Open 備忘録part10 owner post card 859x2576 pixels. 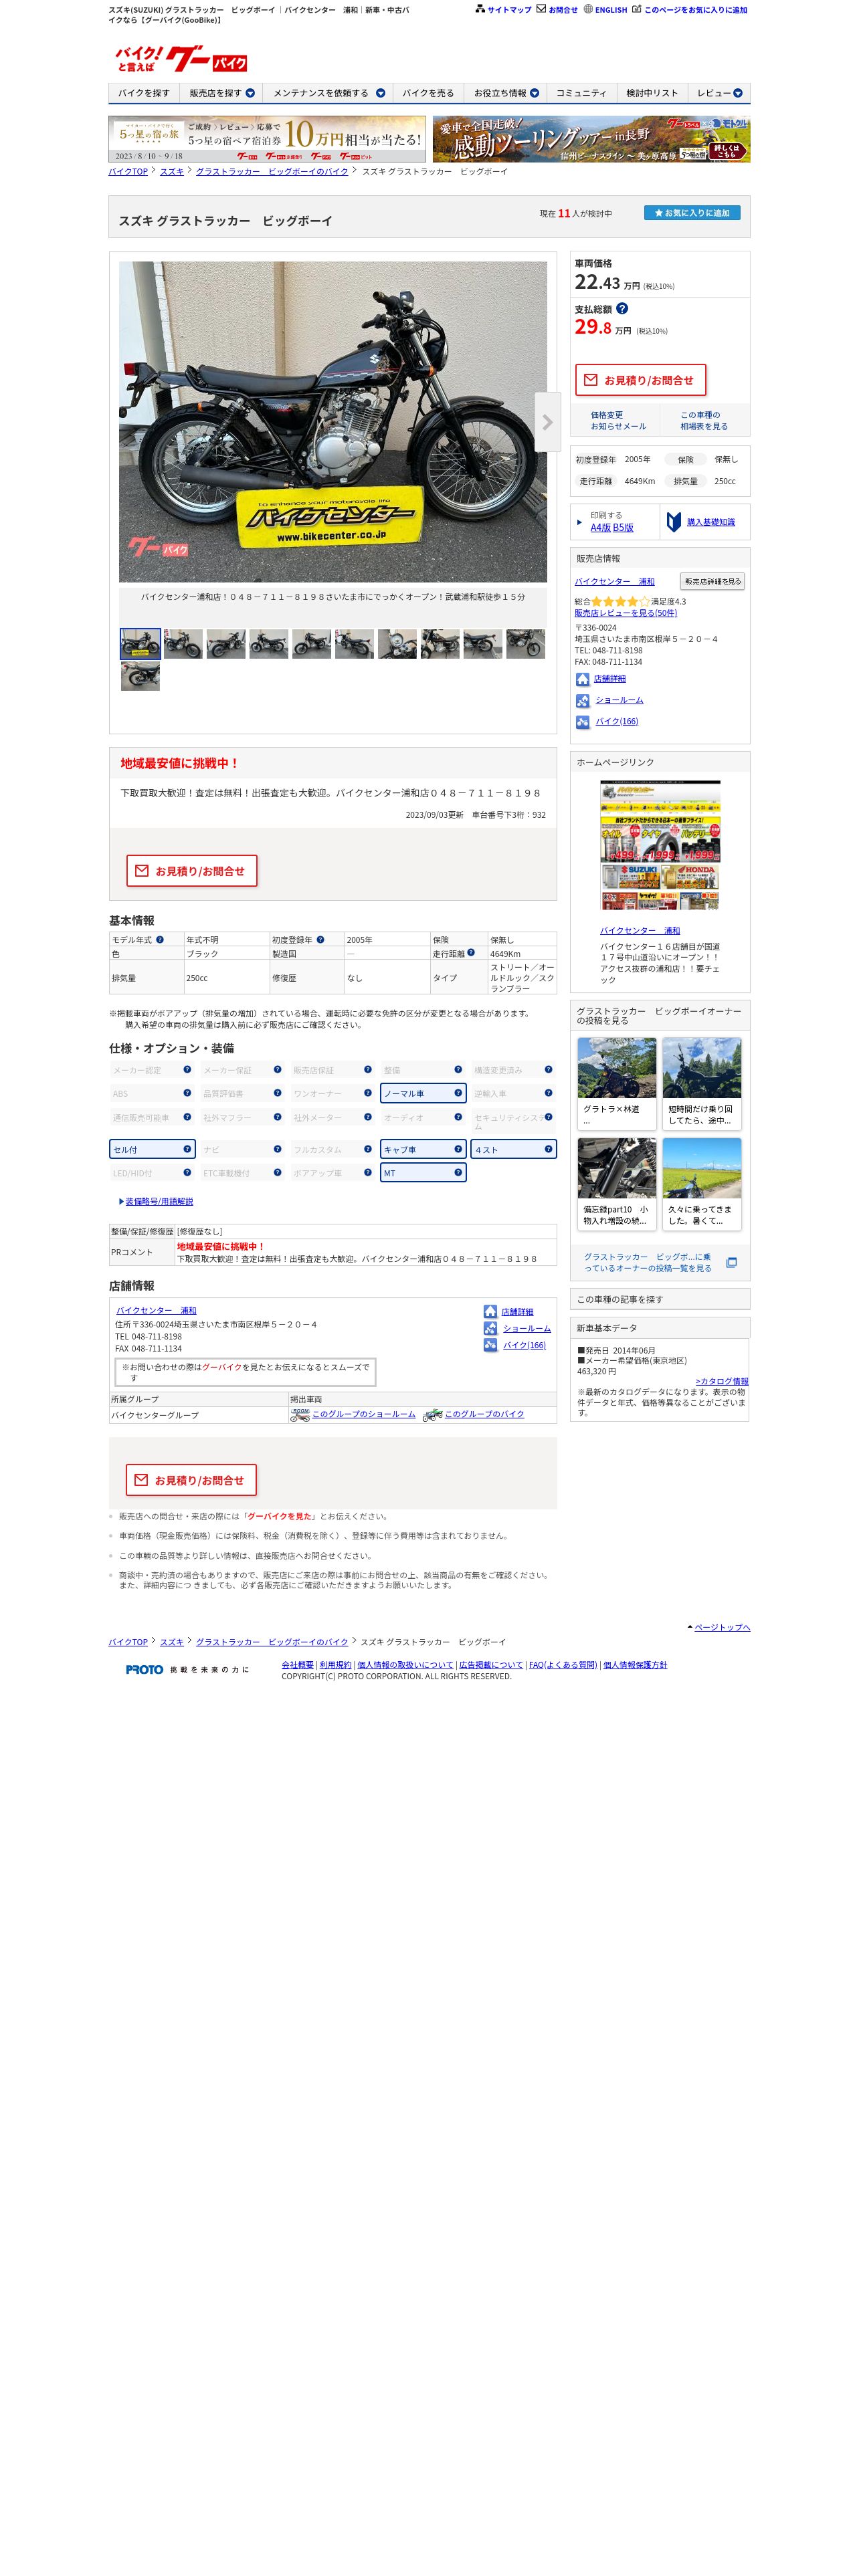pyautogui.click(x=617, y=1184)
